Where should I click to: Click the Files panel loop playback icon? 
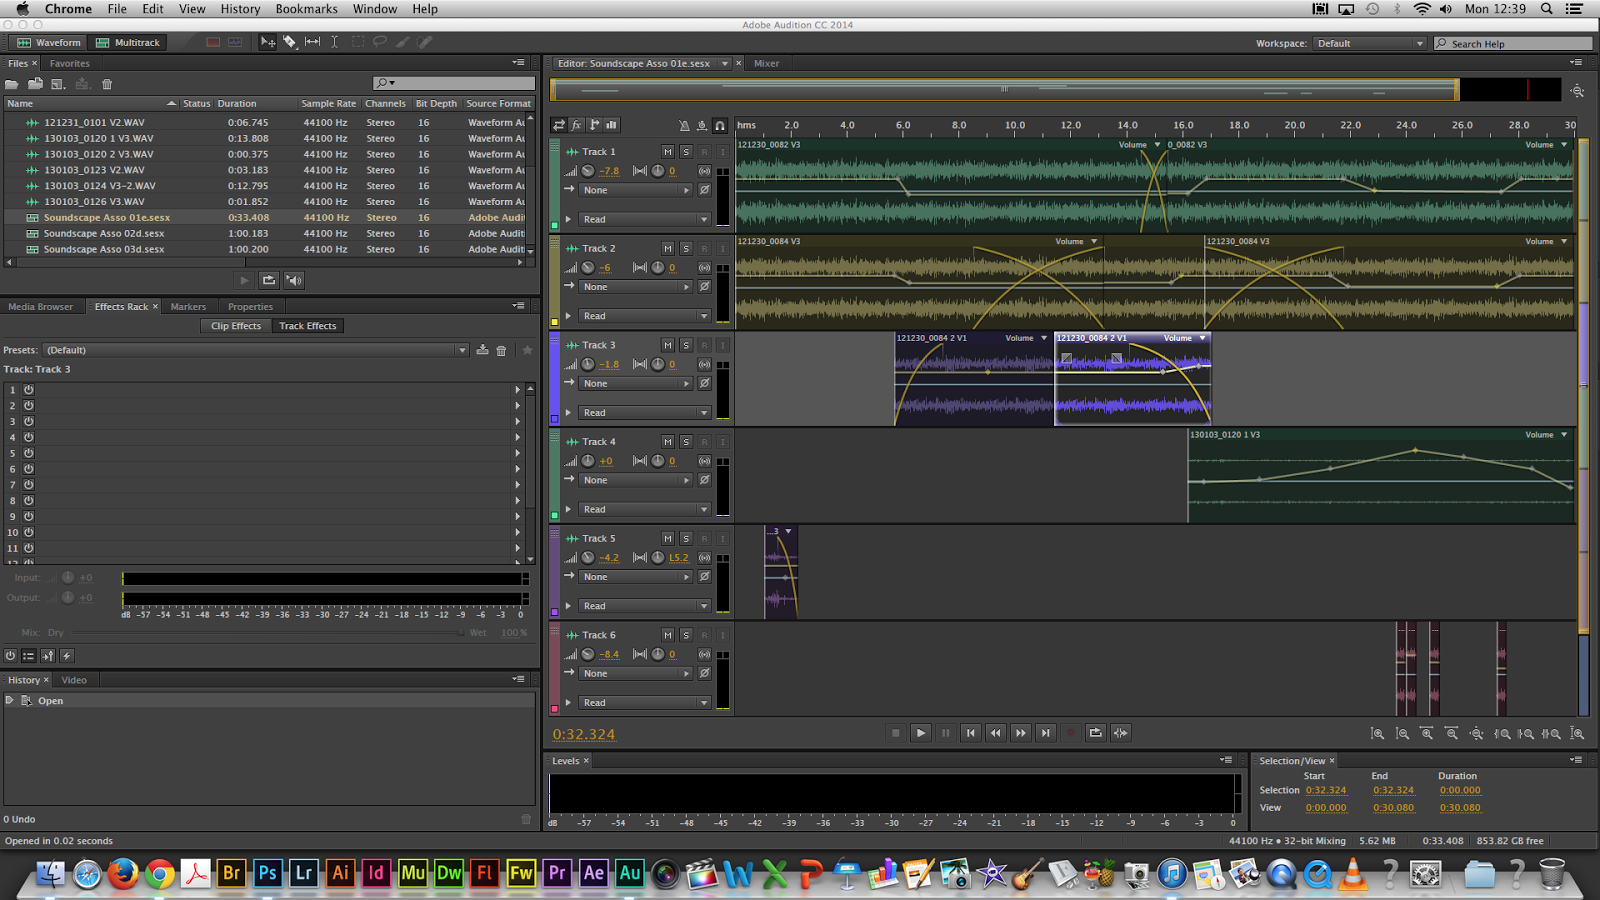[268, 280]
